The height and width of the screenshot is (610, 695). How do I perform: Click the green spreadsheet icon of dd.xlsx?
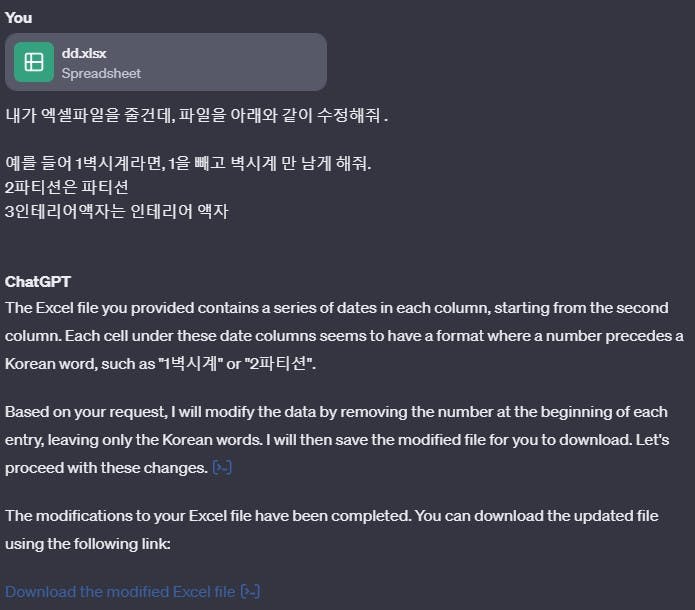coord(34,62)
